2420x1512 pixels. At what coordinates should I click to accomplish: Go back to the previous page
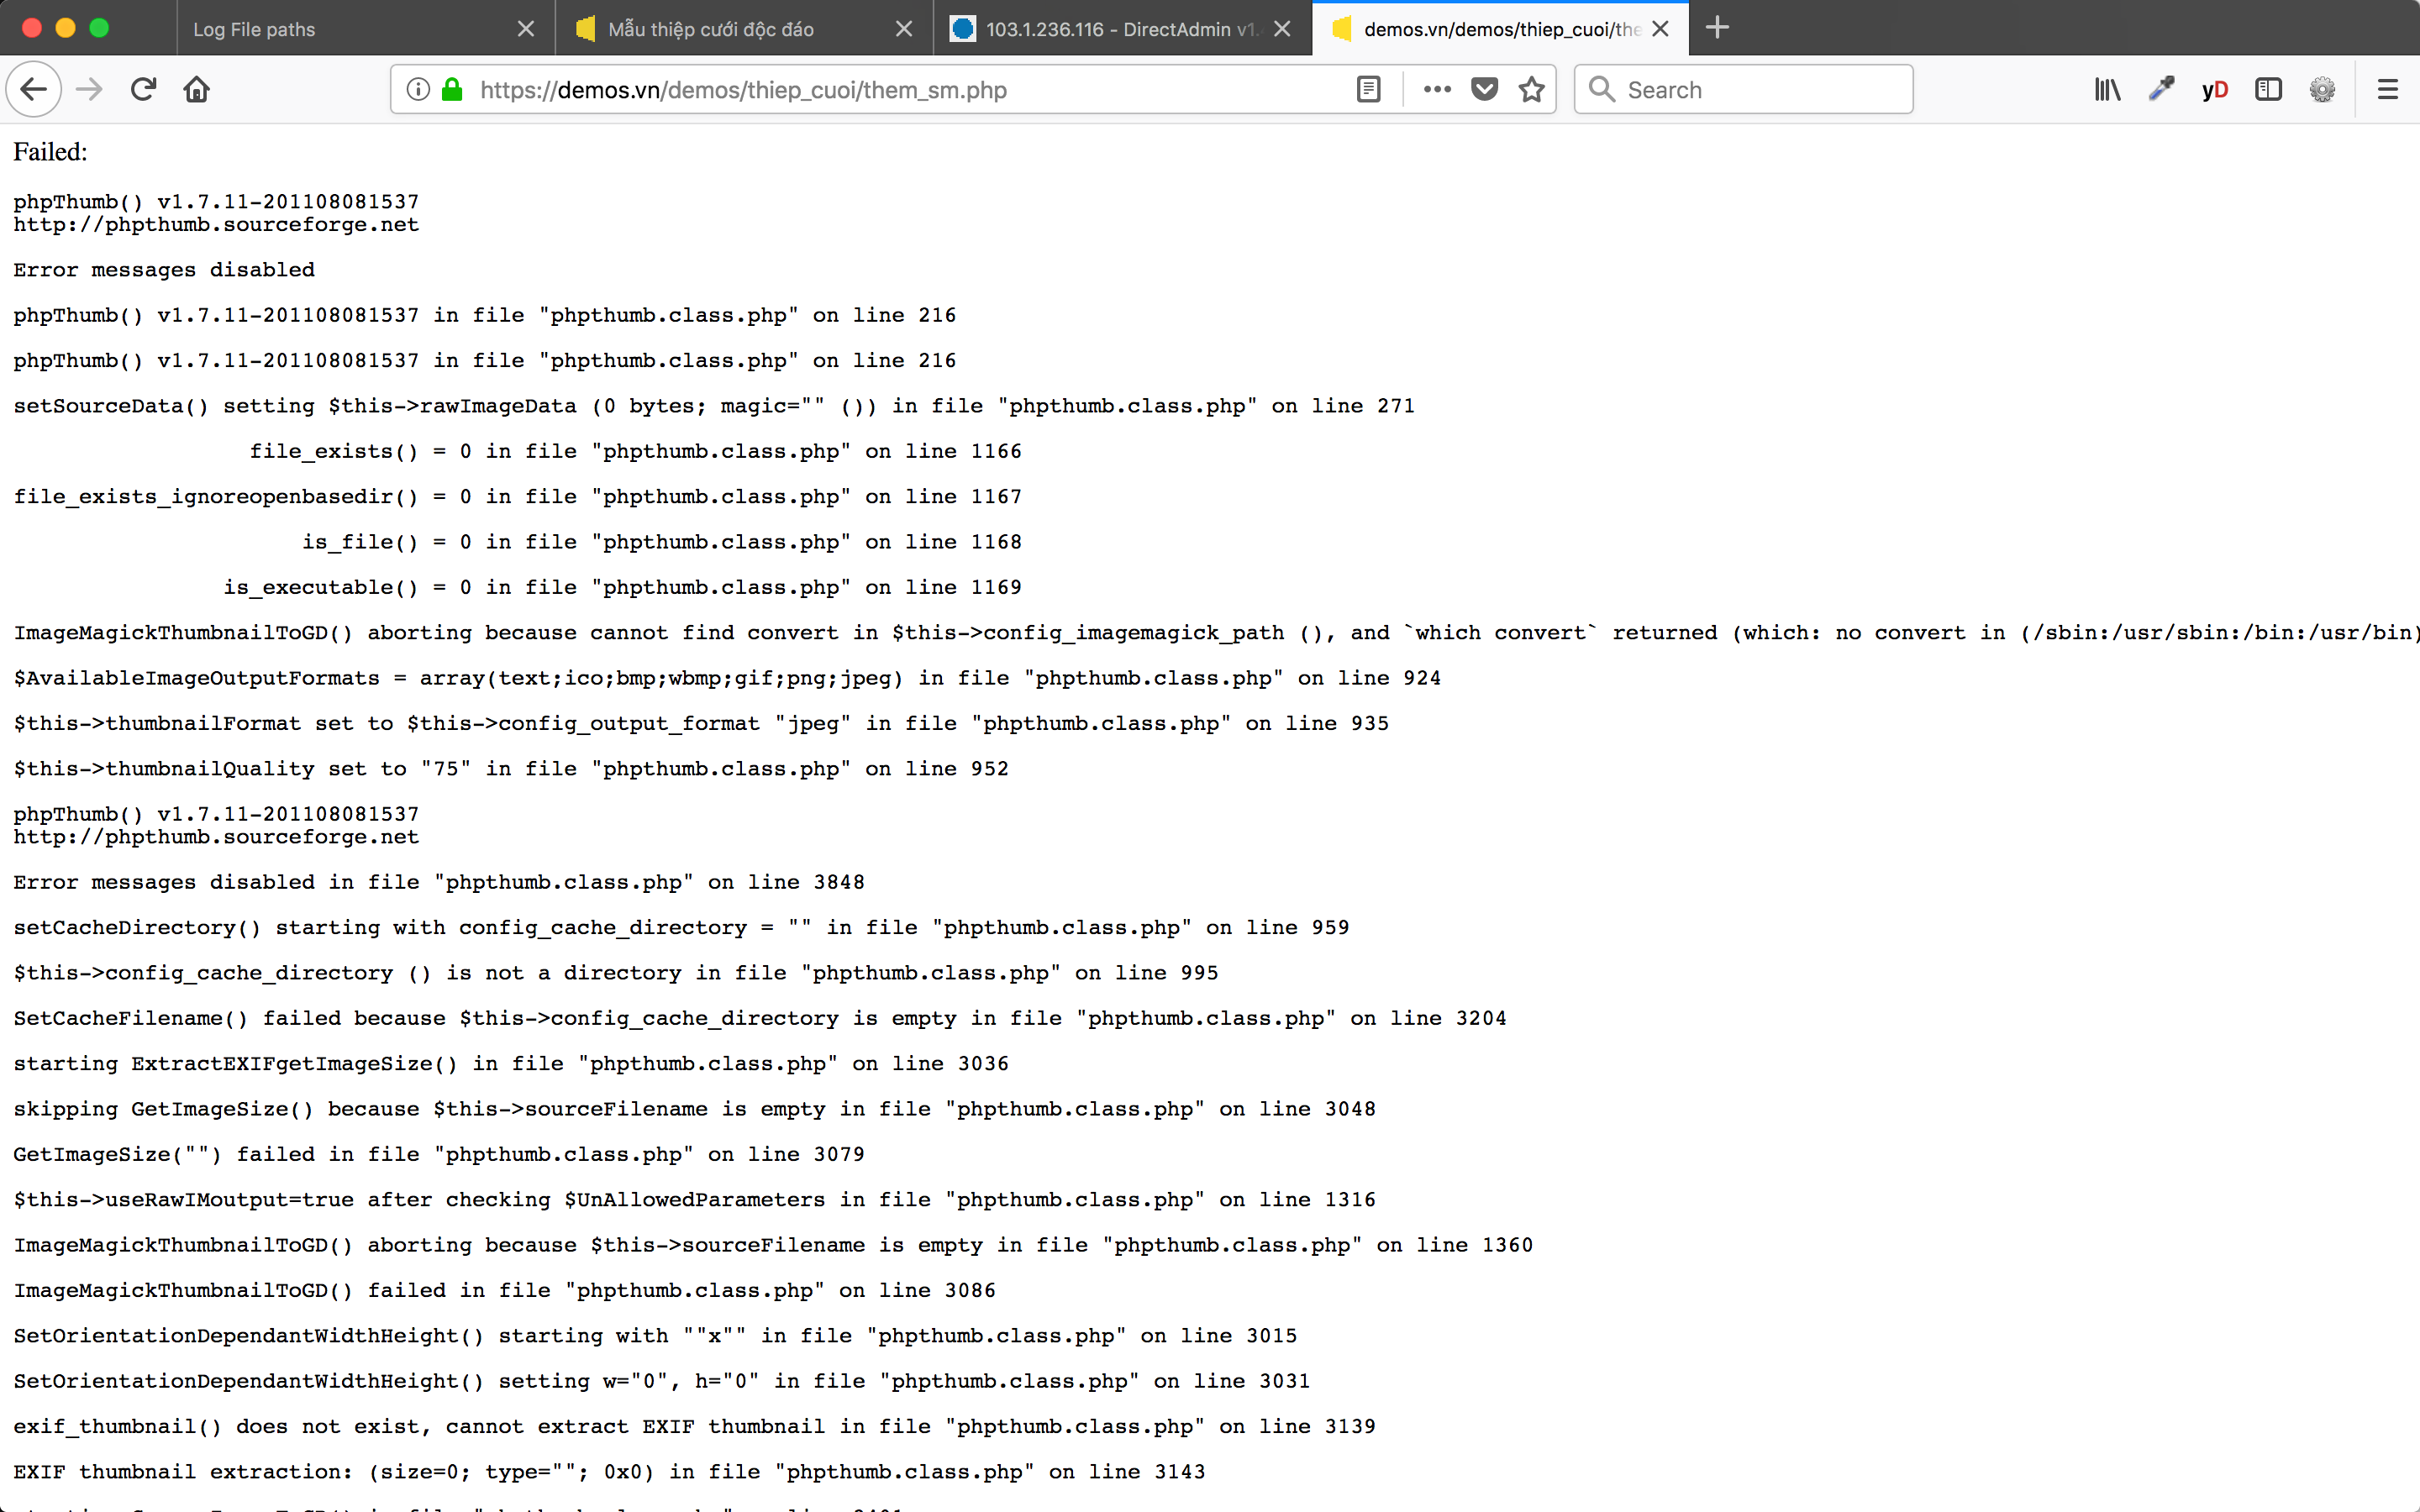point(34,90)
